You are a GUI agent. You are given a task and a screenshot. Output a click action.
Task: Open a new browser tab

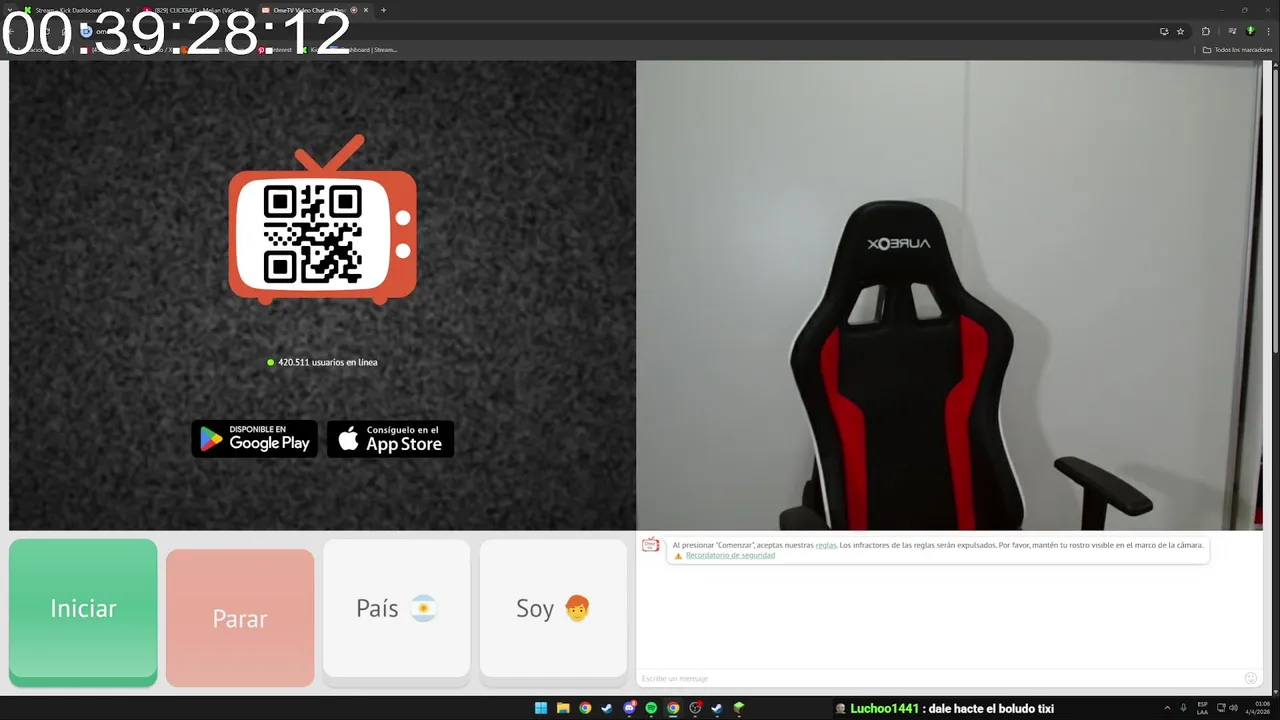[x=383, y=10]
